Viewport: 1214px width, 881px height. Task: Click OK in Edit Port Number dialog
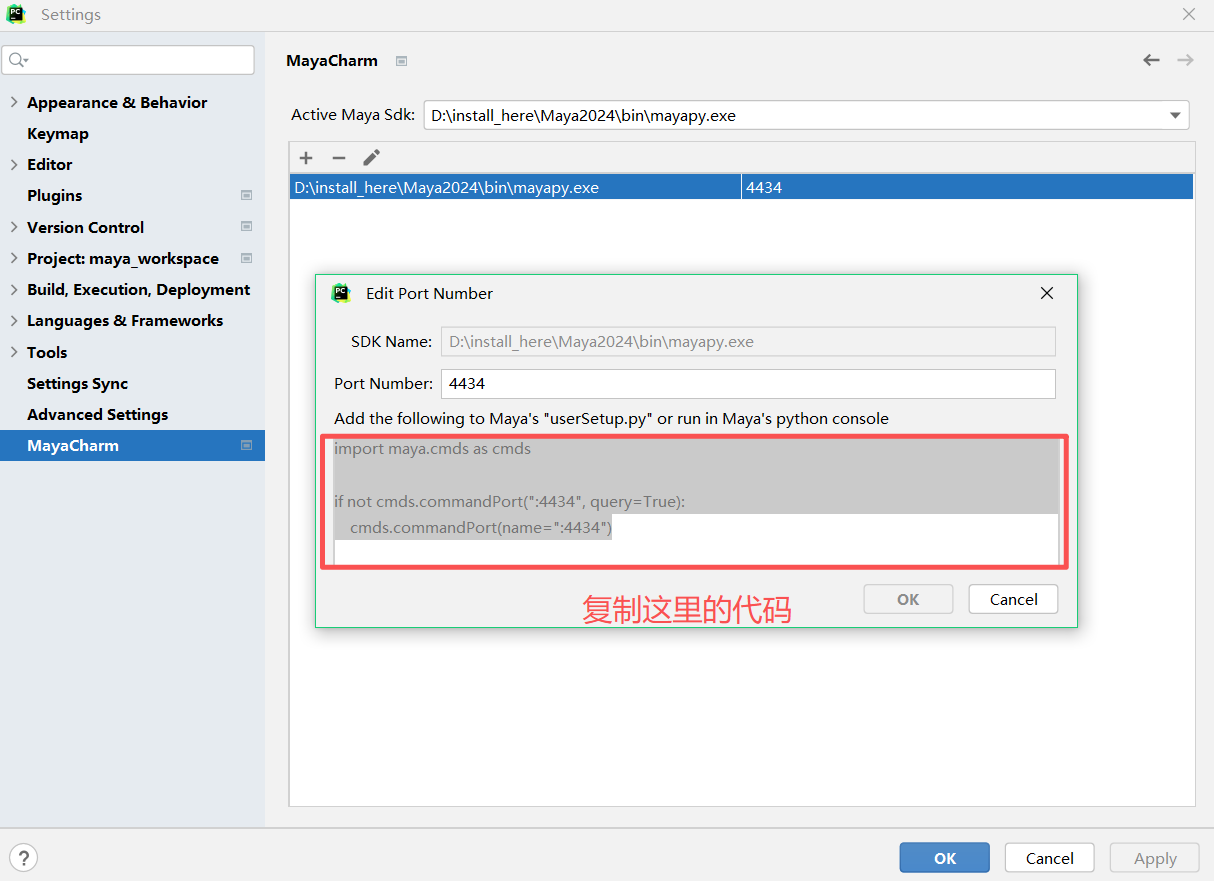point(908,599)
